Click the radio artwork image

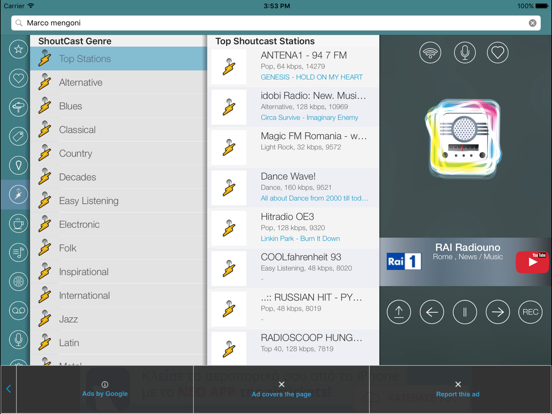point(464,138)
